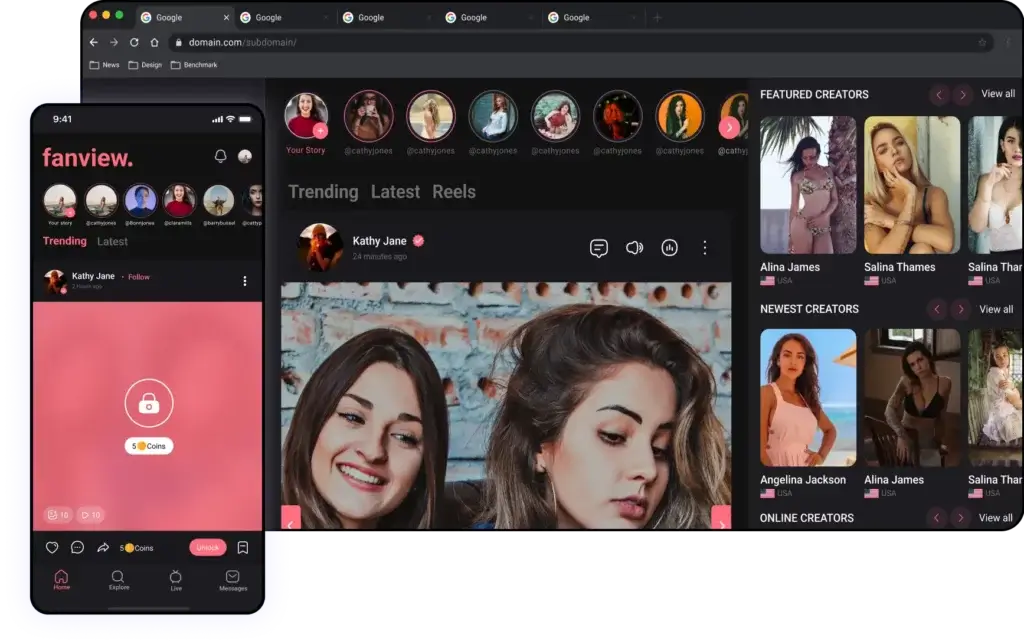Open browser home page
The height and width of the screenshot is (644, 1024).
click(154, 42)
